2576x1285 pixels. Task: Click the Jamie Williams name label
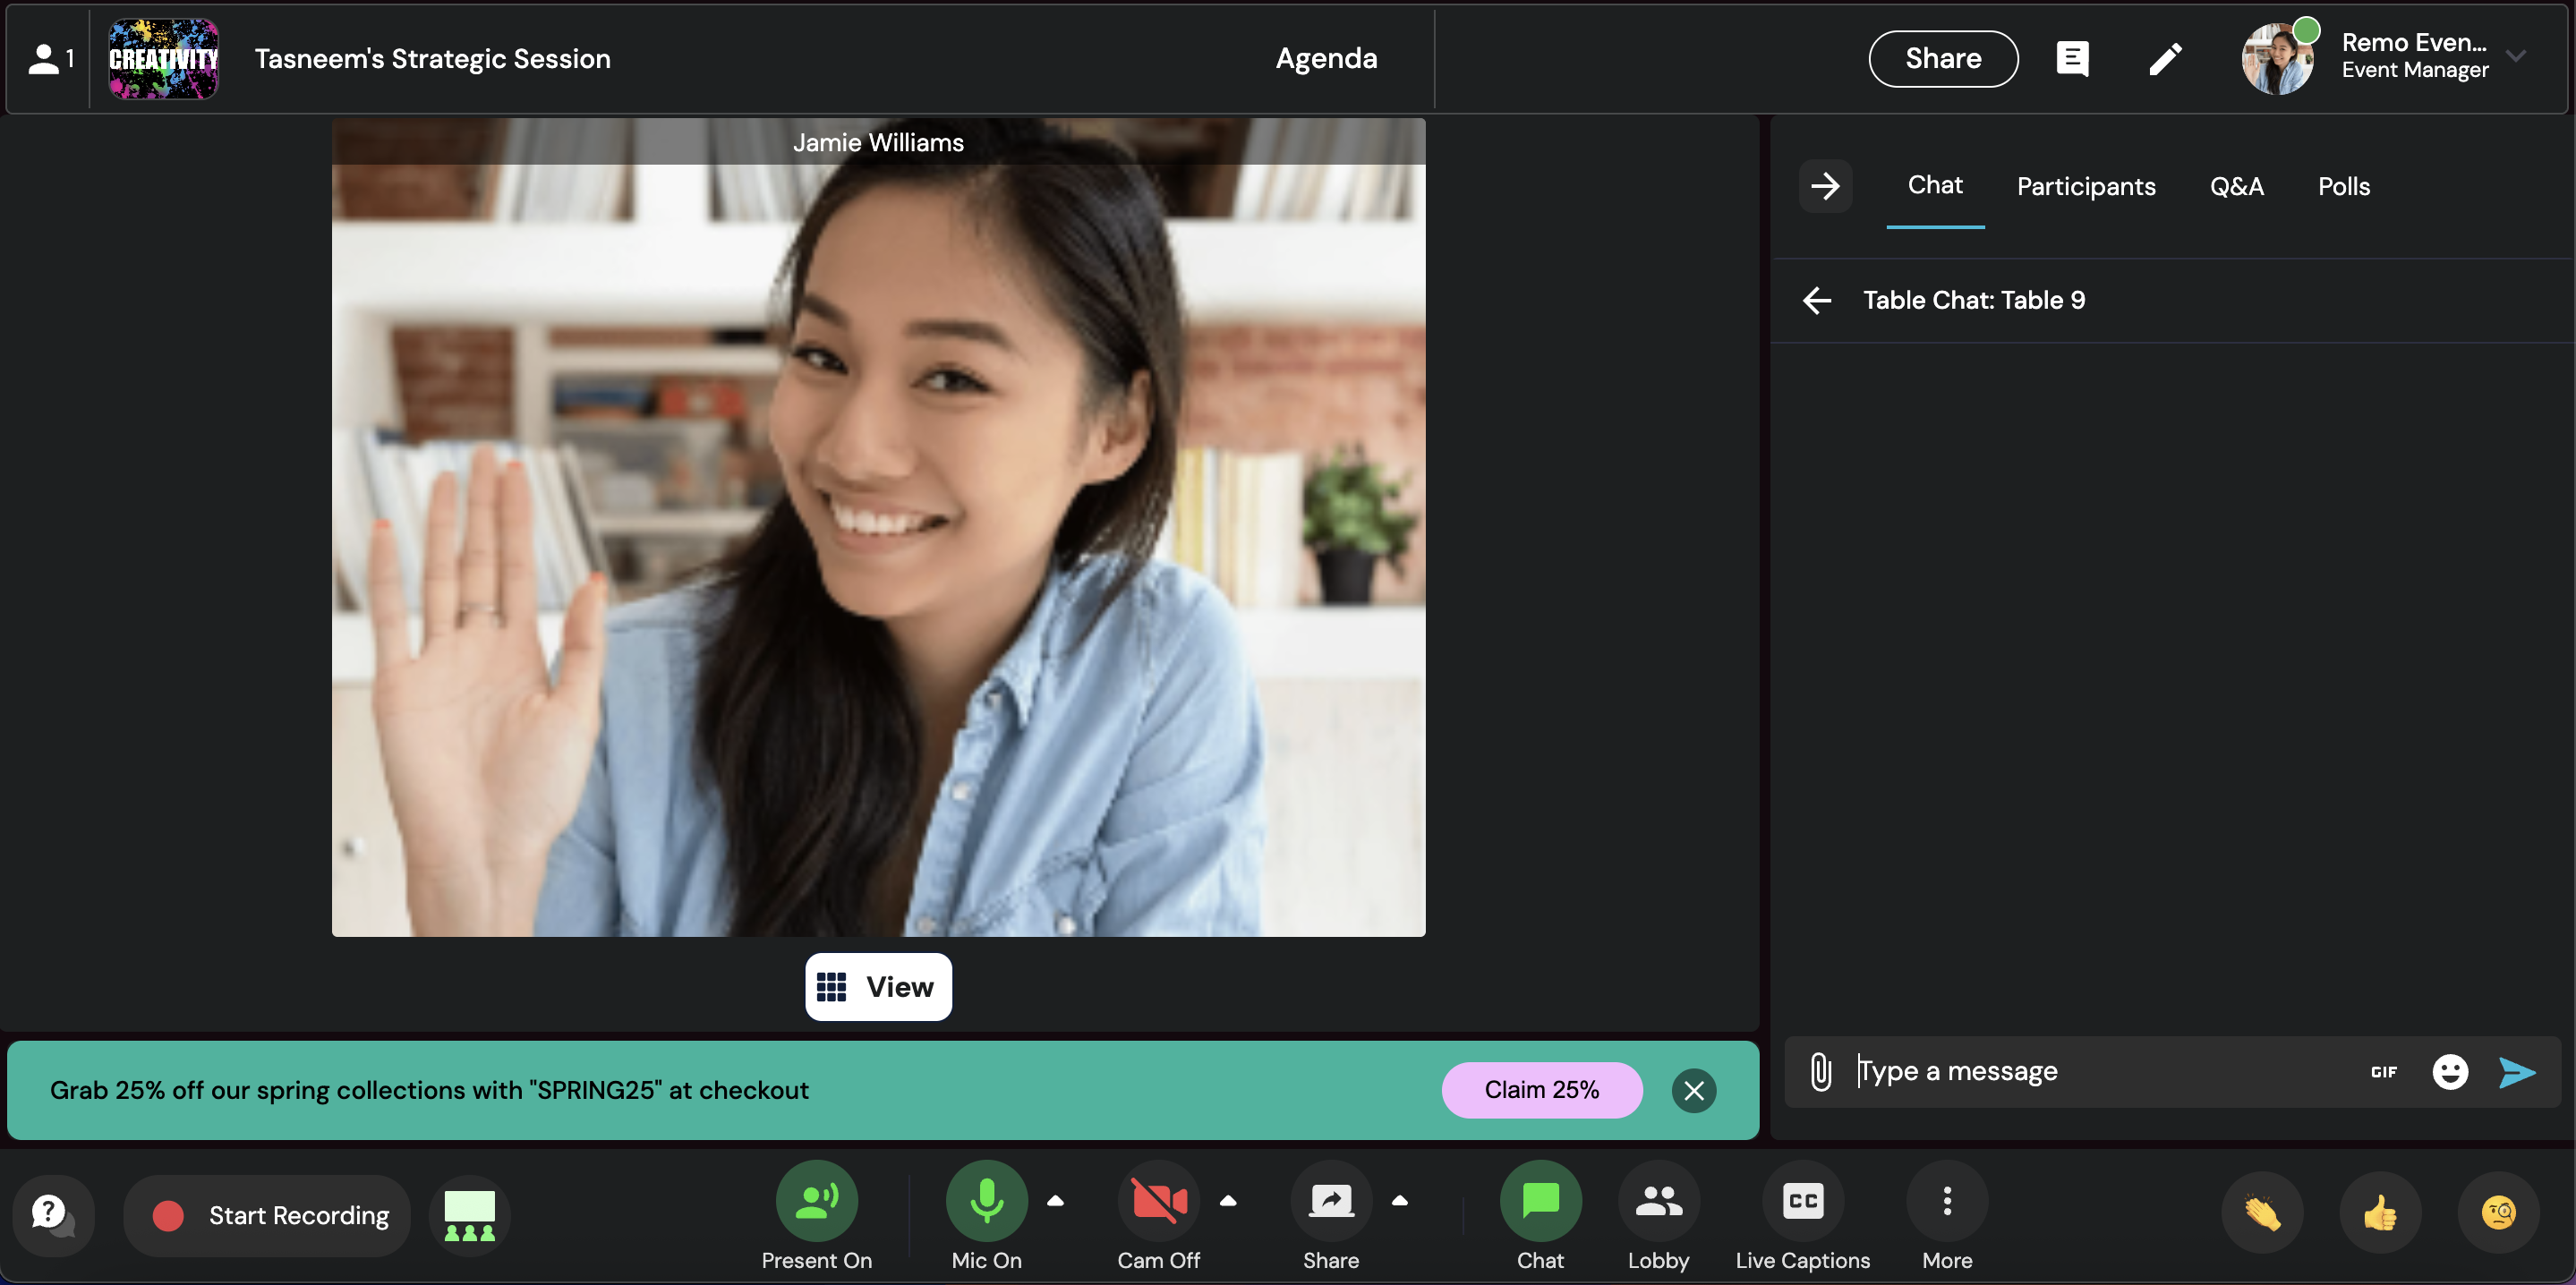(878, 143)
